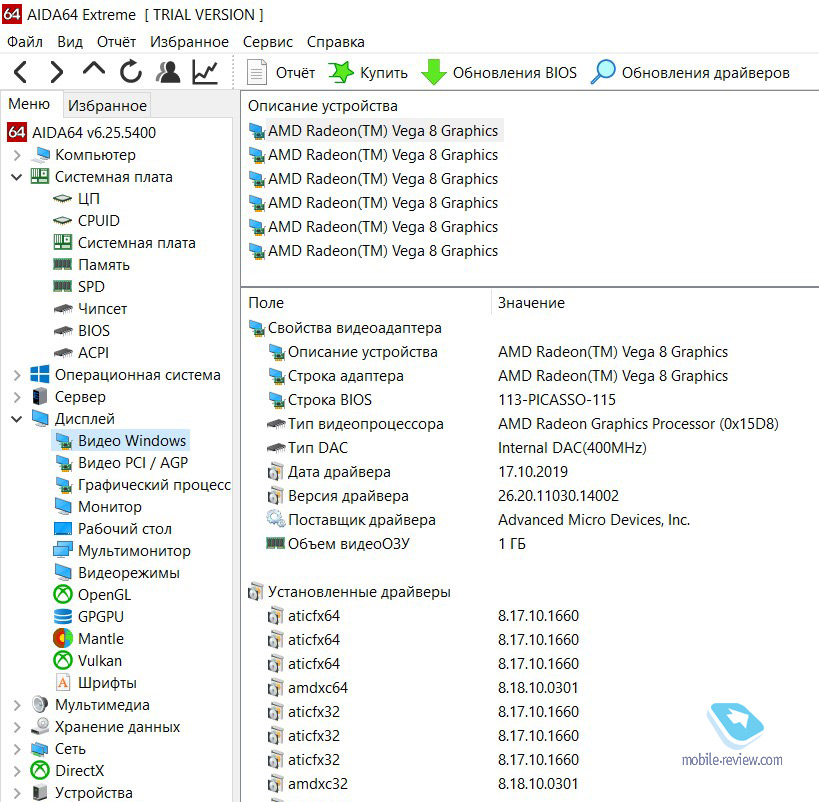
Task: Expand the Сервер tree node
Action: (x=17, y=397)
